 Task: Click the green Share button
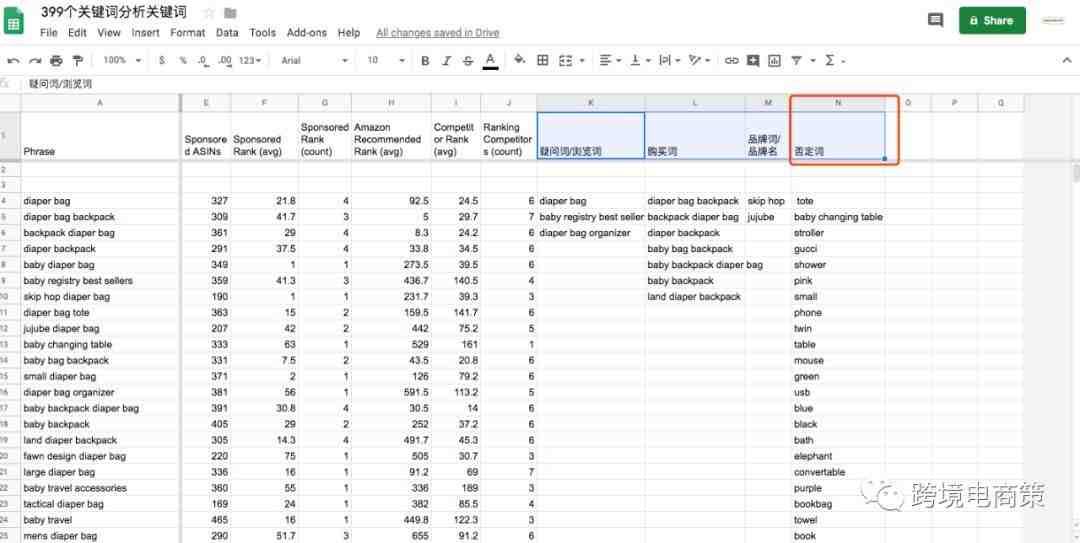point(990,20)
